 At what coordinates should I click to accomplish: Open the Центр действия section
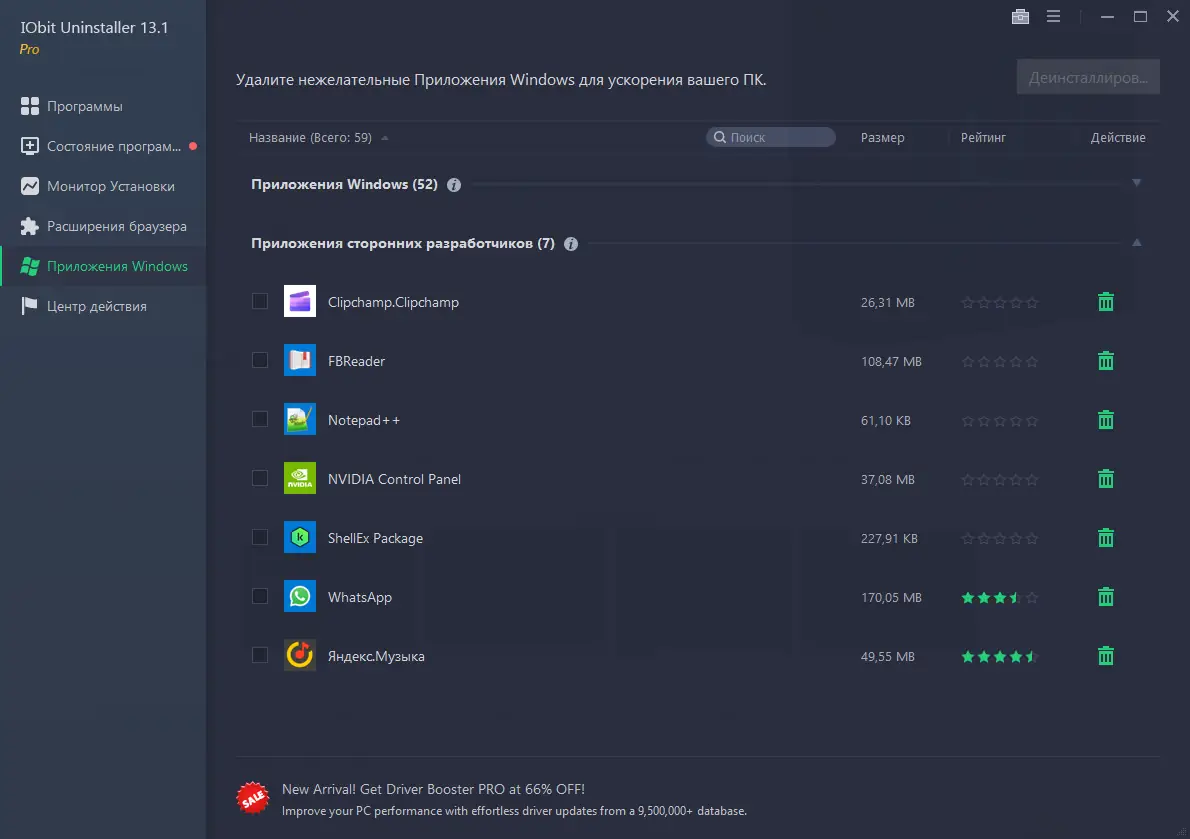tap(28, 306)
